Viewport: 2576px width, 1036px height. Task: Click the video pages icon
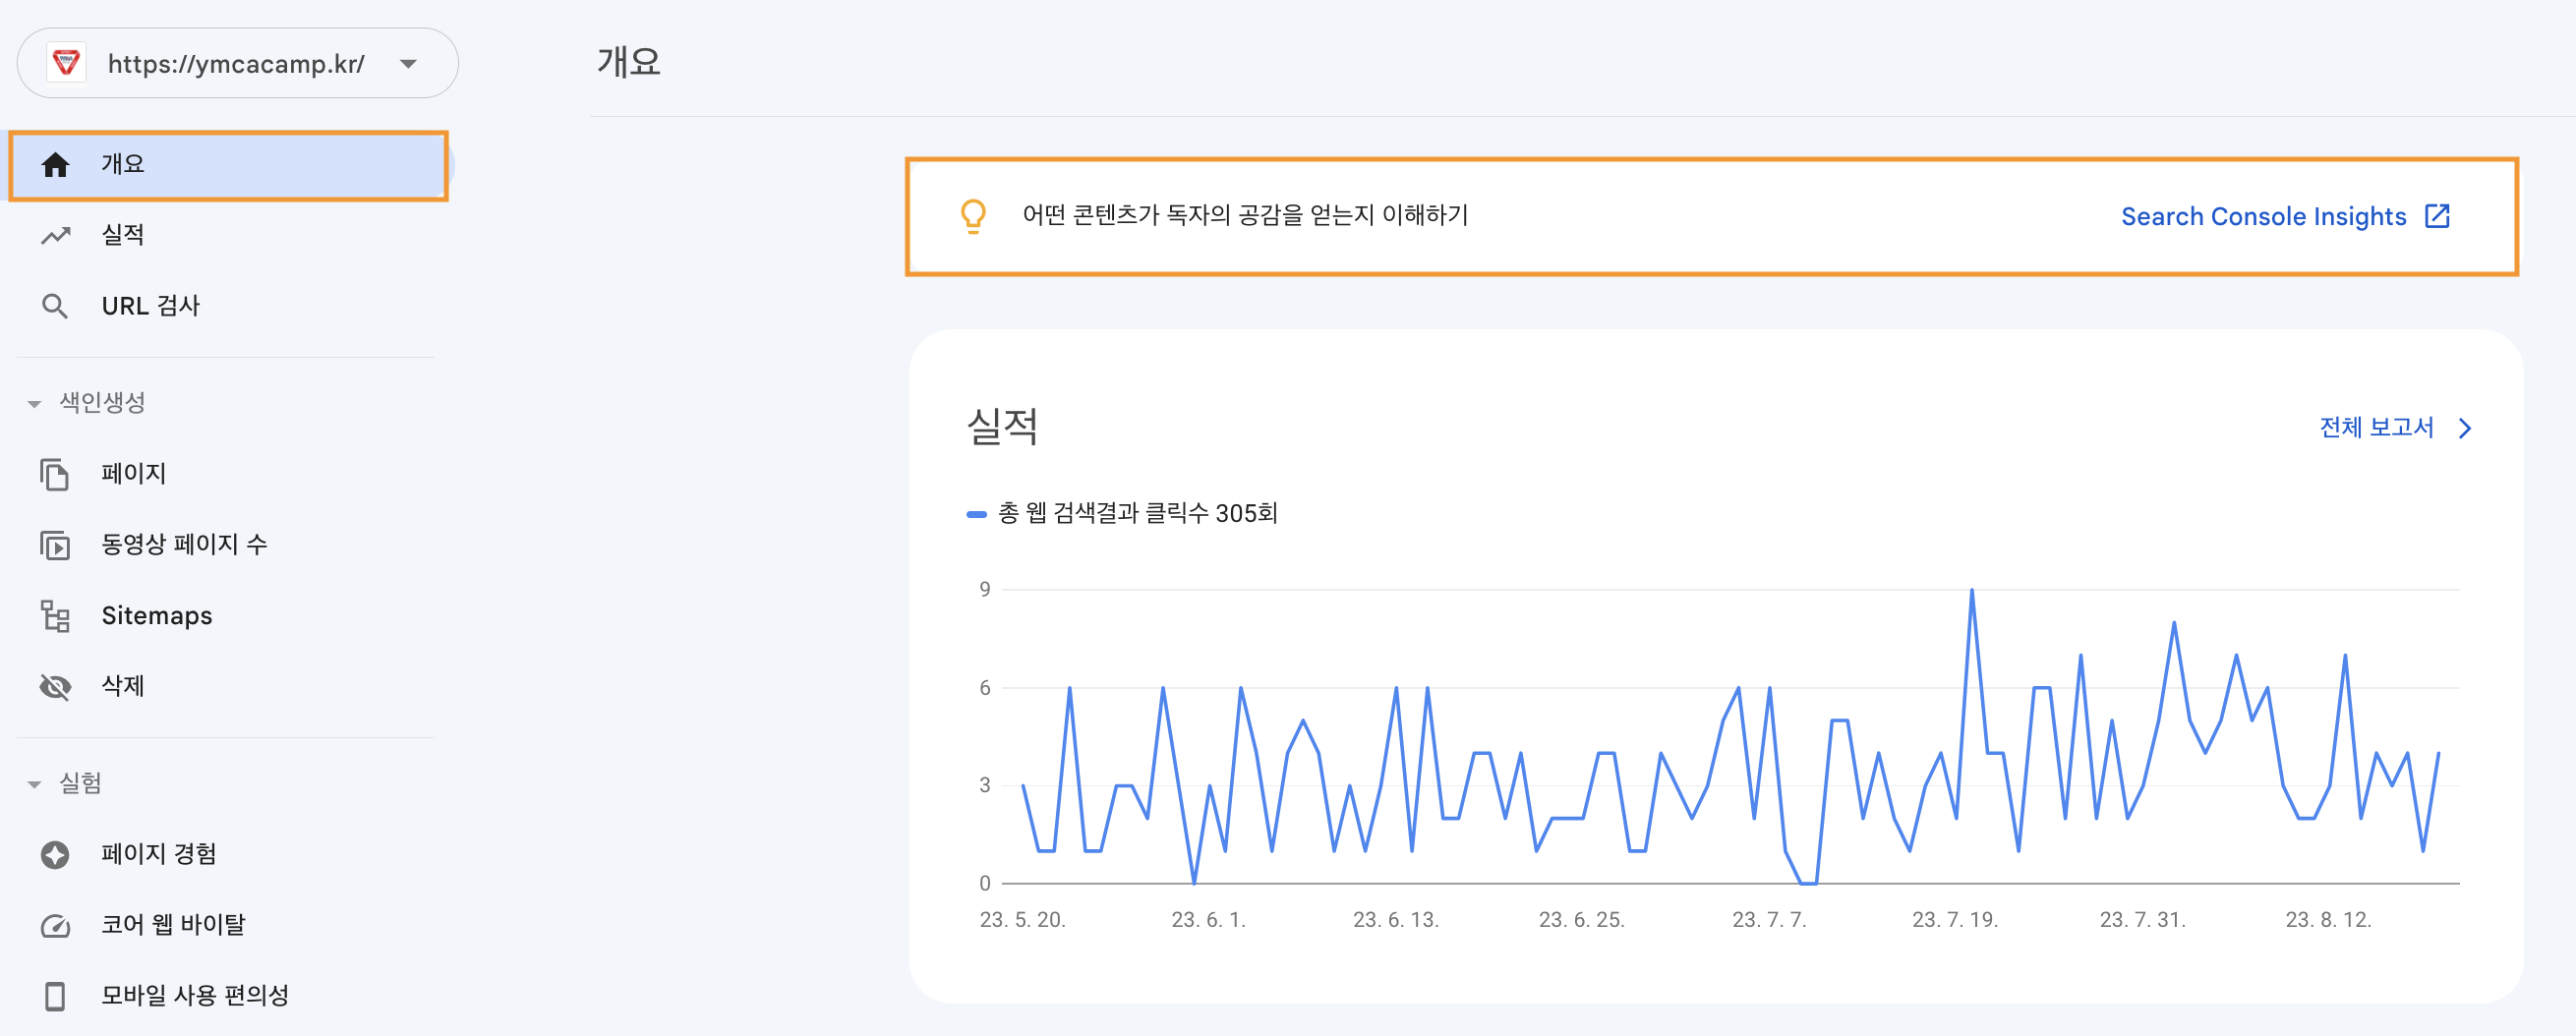pyautogui.click(x=55, y=545)
